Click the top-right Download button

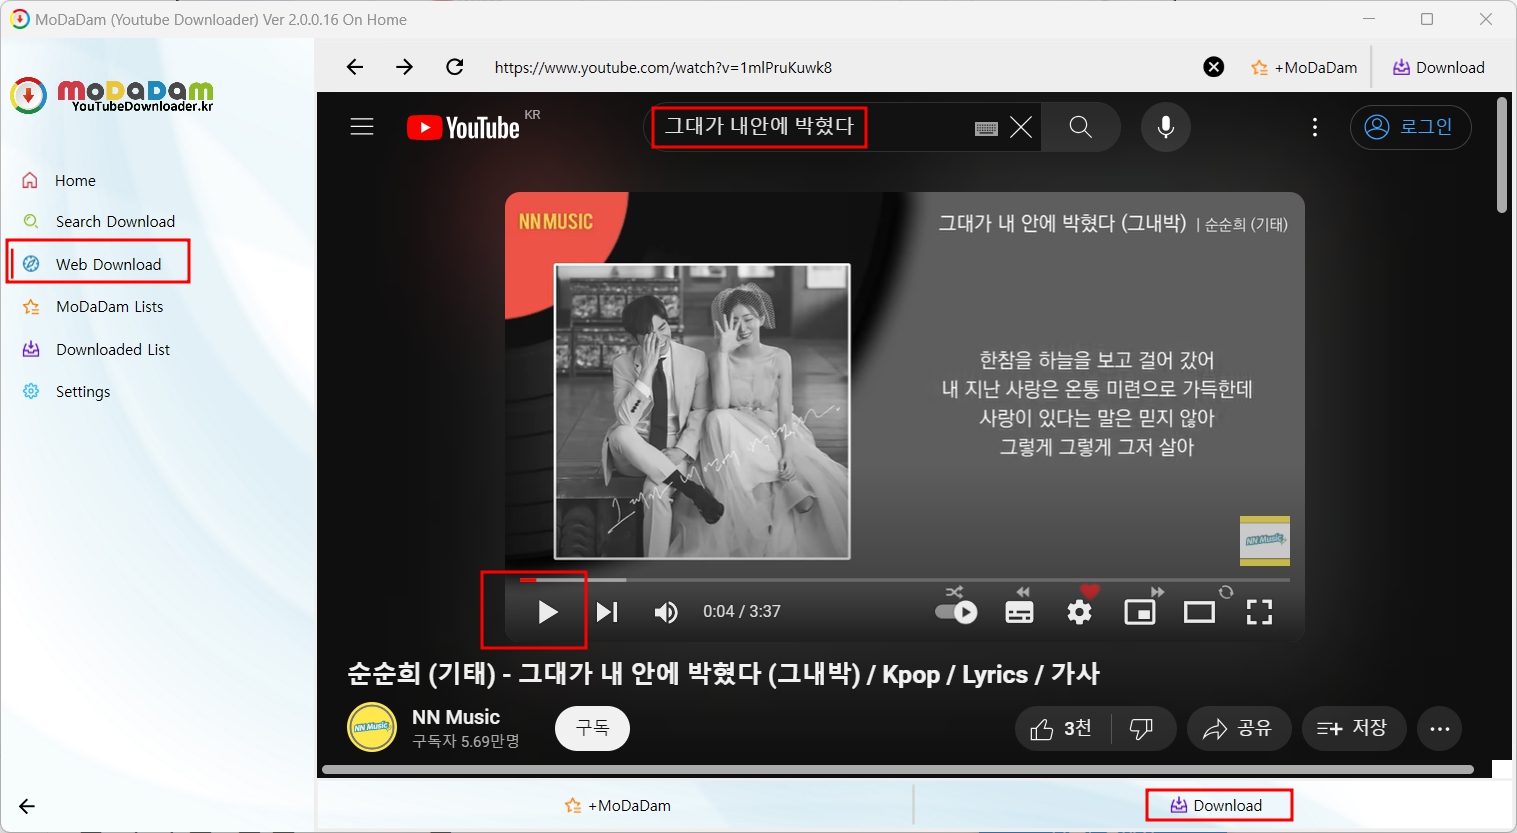click(x=1439, y=67)
